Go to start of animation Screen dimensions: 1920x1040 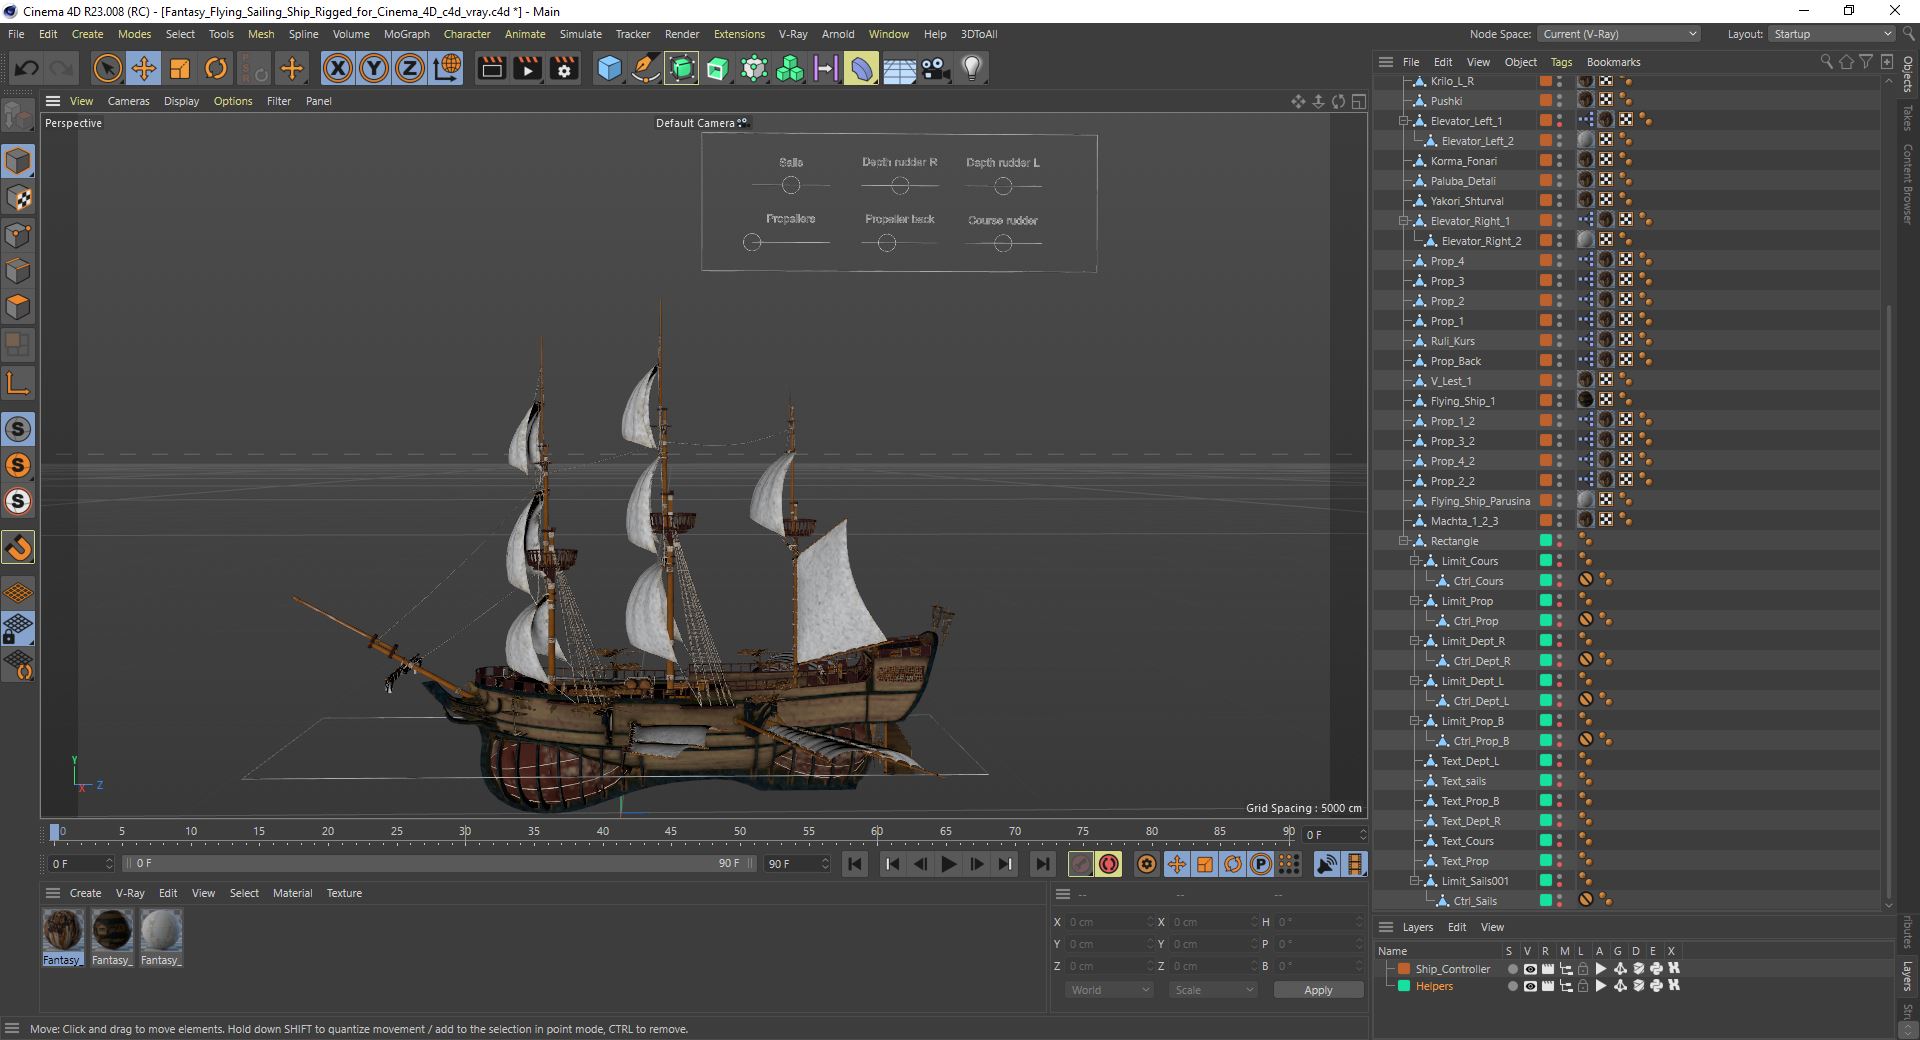click(x=855, y=864)
